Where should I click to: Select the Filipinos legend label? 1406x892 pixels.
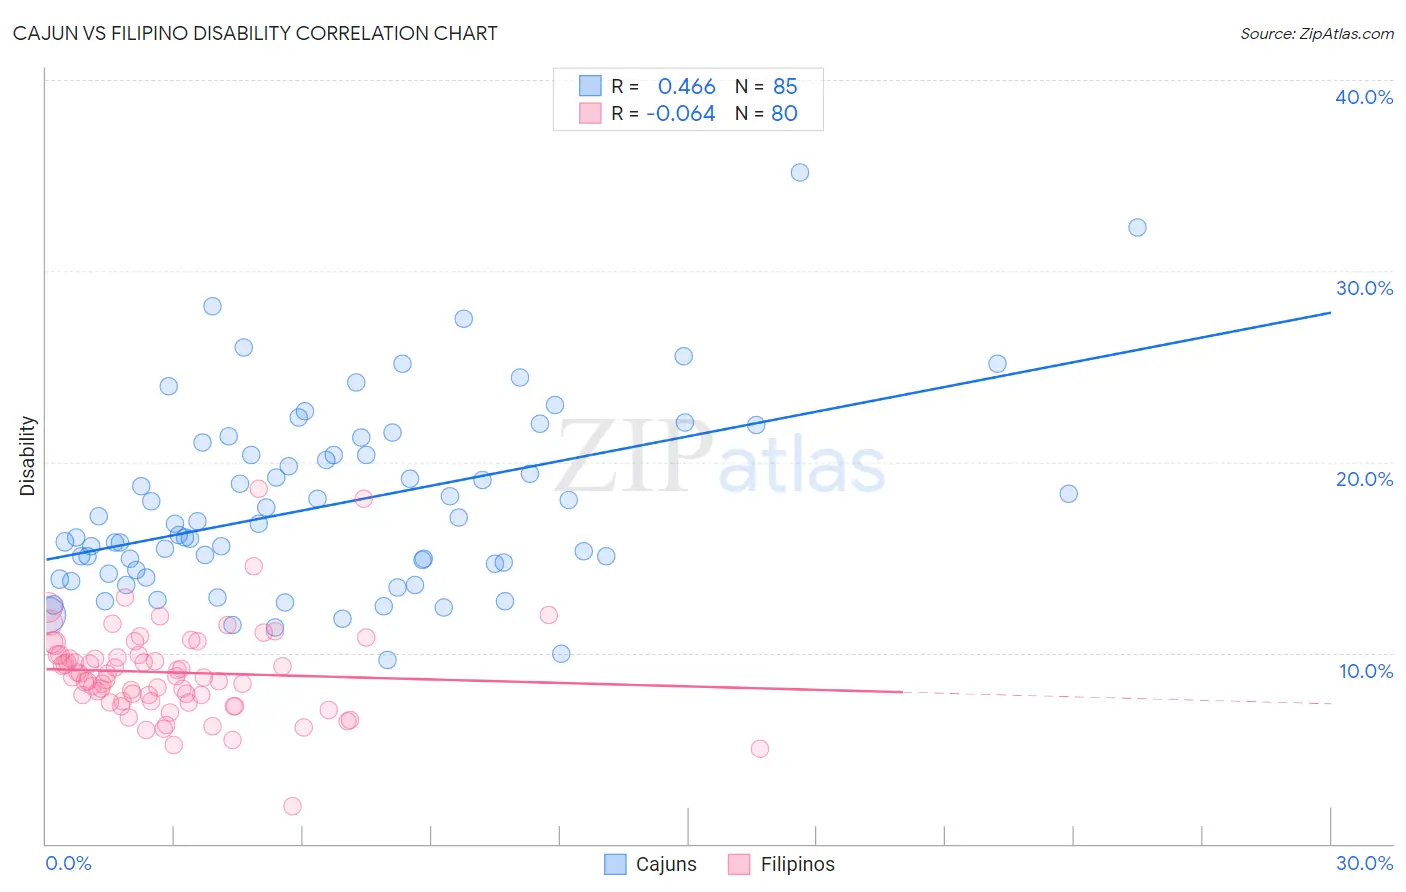[797, 864]
